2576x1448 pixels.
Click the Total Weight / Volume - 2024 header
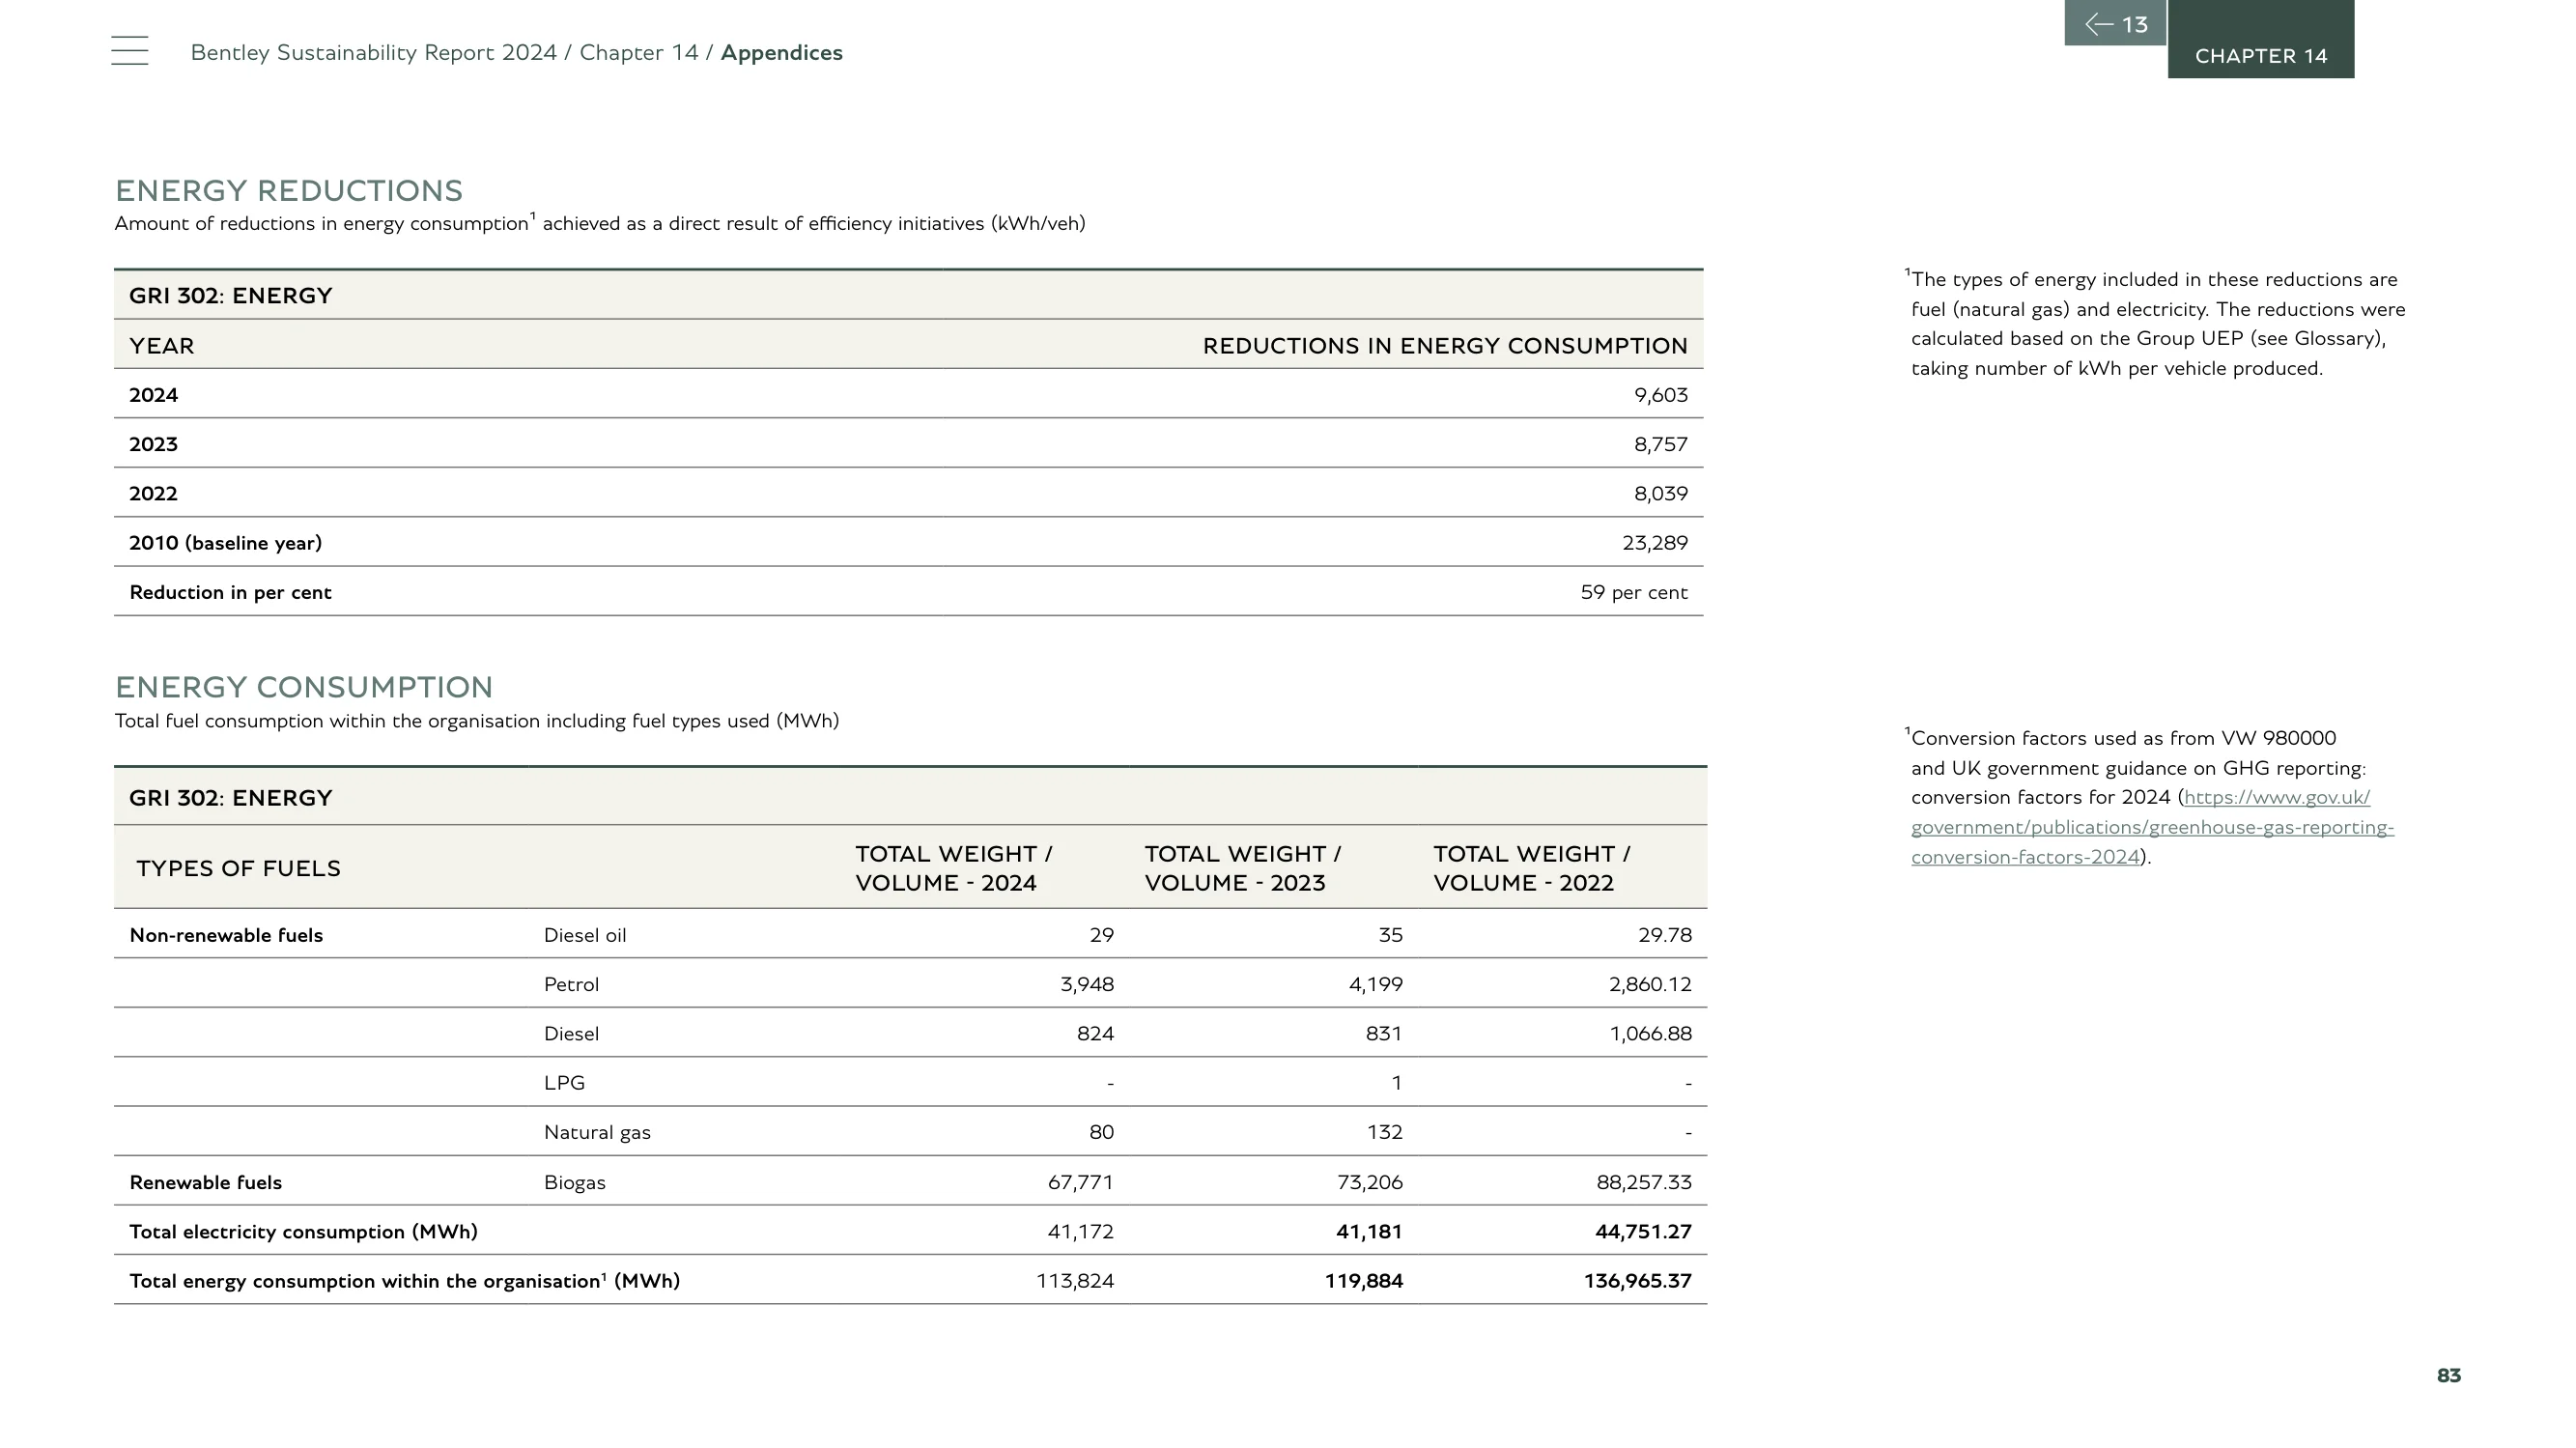point(953,868)
